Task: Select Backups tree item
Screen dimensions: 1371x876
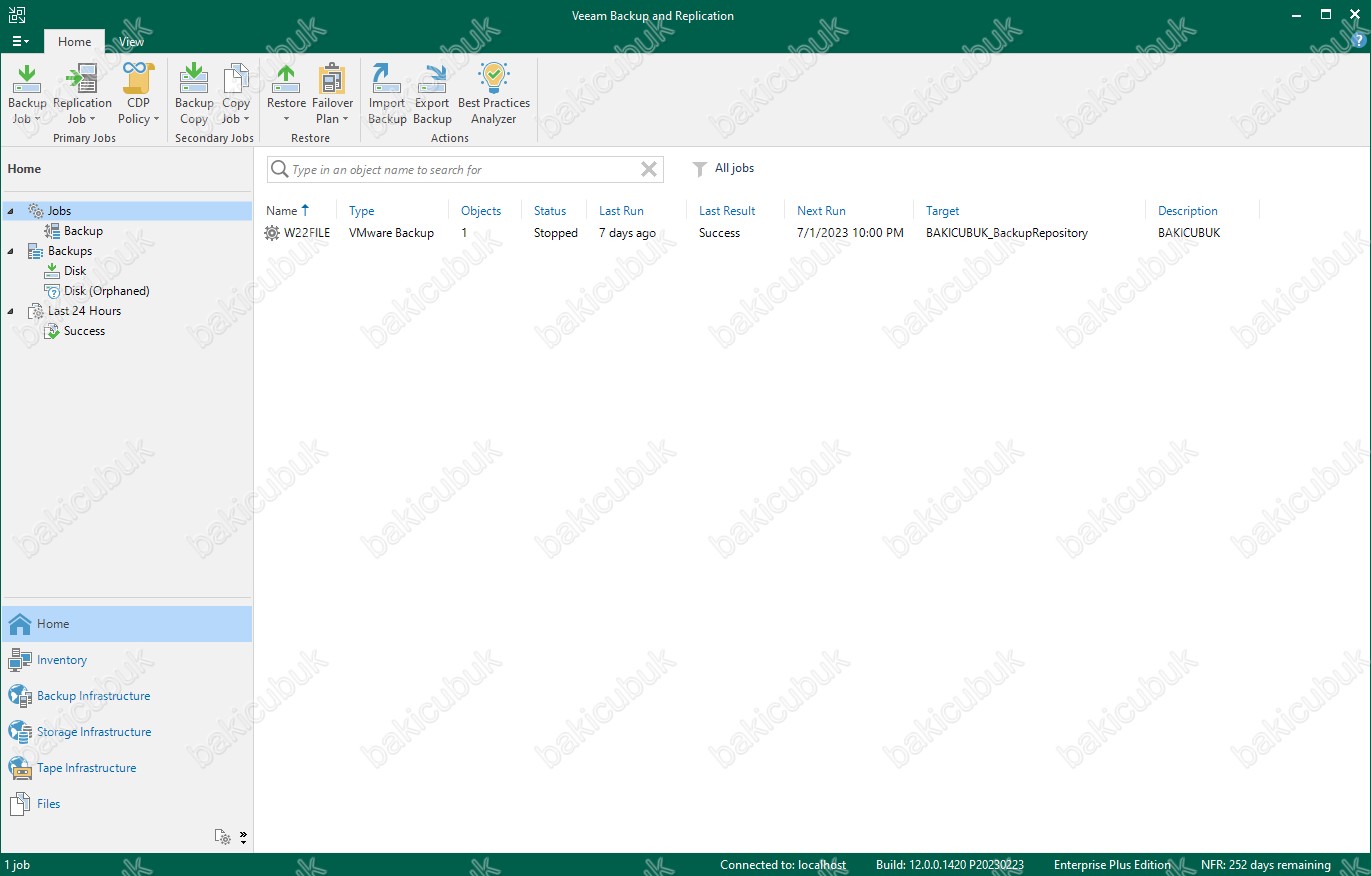Action: point(70,251)
